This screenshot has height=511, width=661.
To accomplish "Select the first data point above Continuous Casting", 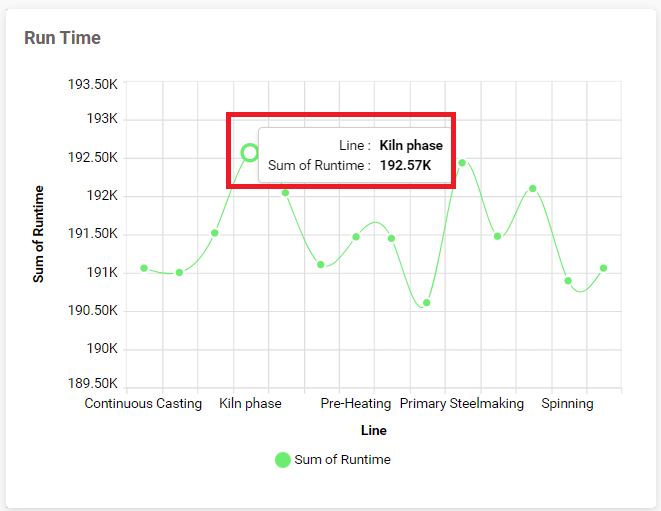I will click(144, 268).
